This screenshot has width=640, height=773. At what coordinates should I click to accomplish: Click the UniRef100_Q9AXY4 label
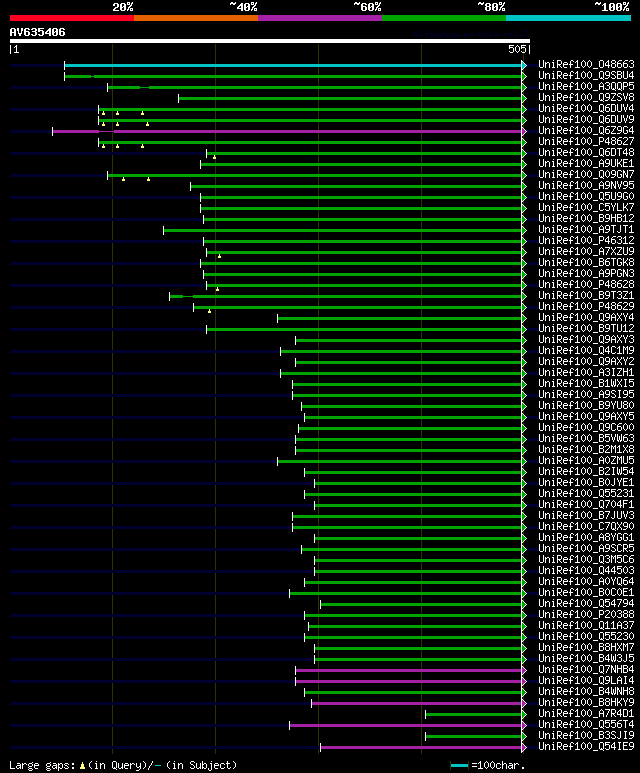[x=586, y=317]
